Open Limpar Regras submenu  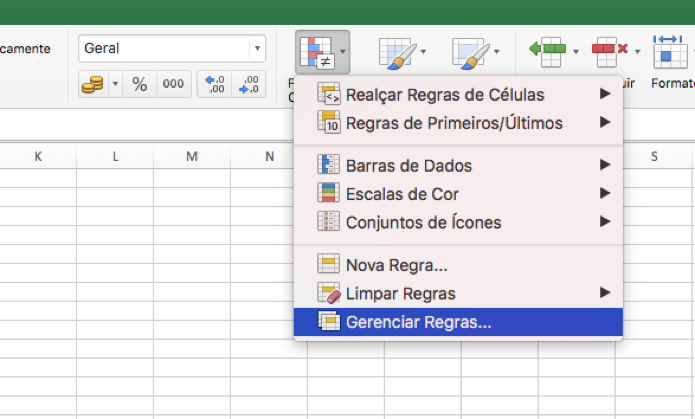pos(458,293)
